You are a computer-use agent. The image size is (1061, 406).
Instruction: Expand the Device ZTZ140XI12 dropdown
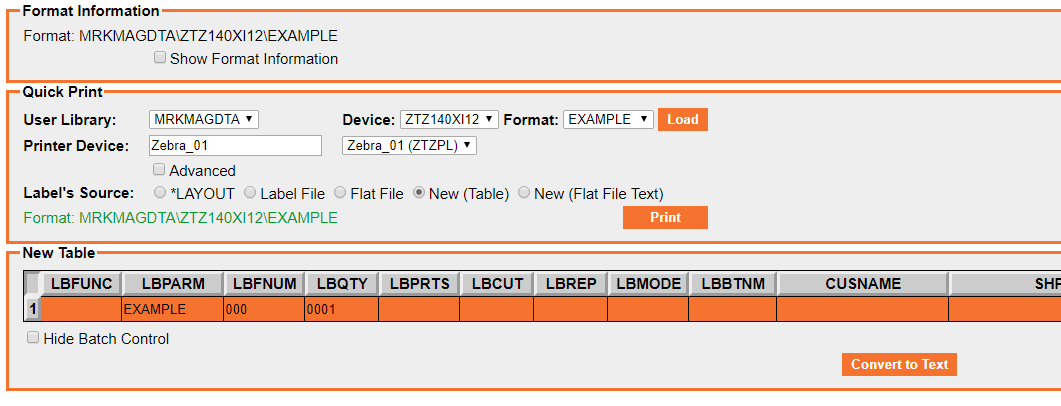[449, 120]
